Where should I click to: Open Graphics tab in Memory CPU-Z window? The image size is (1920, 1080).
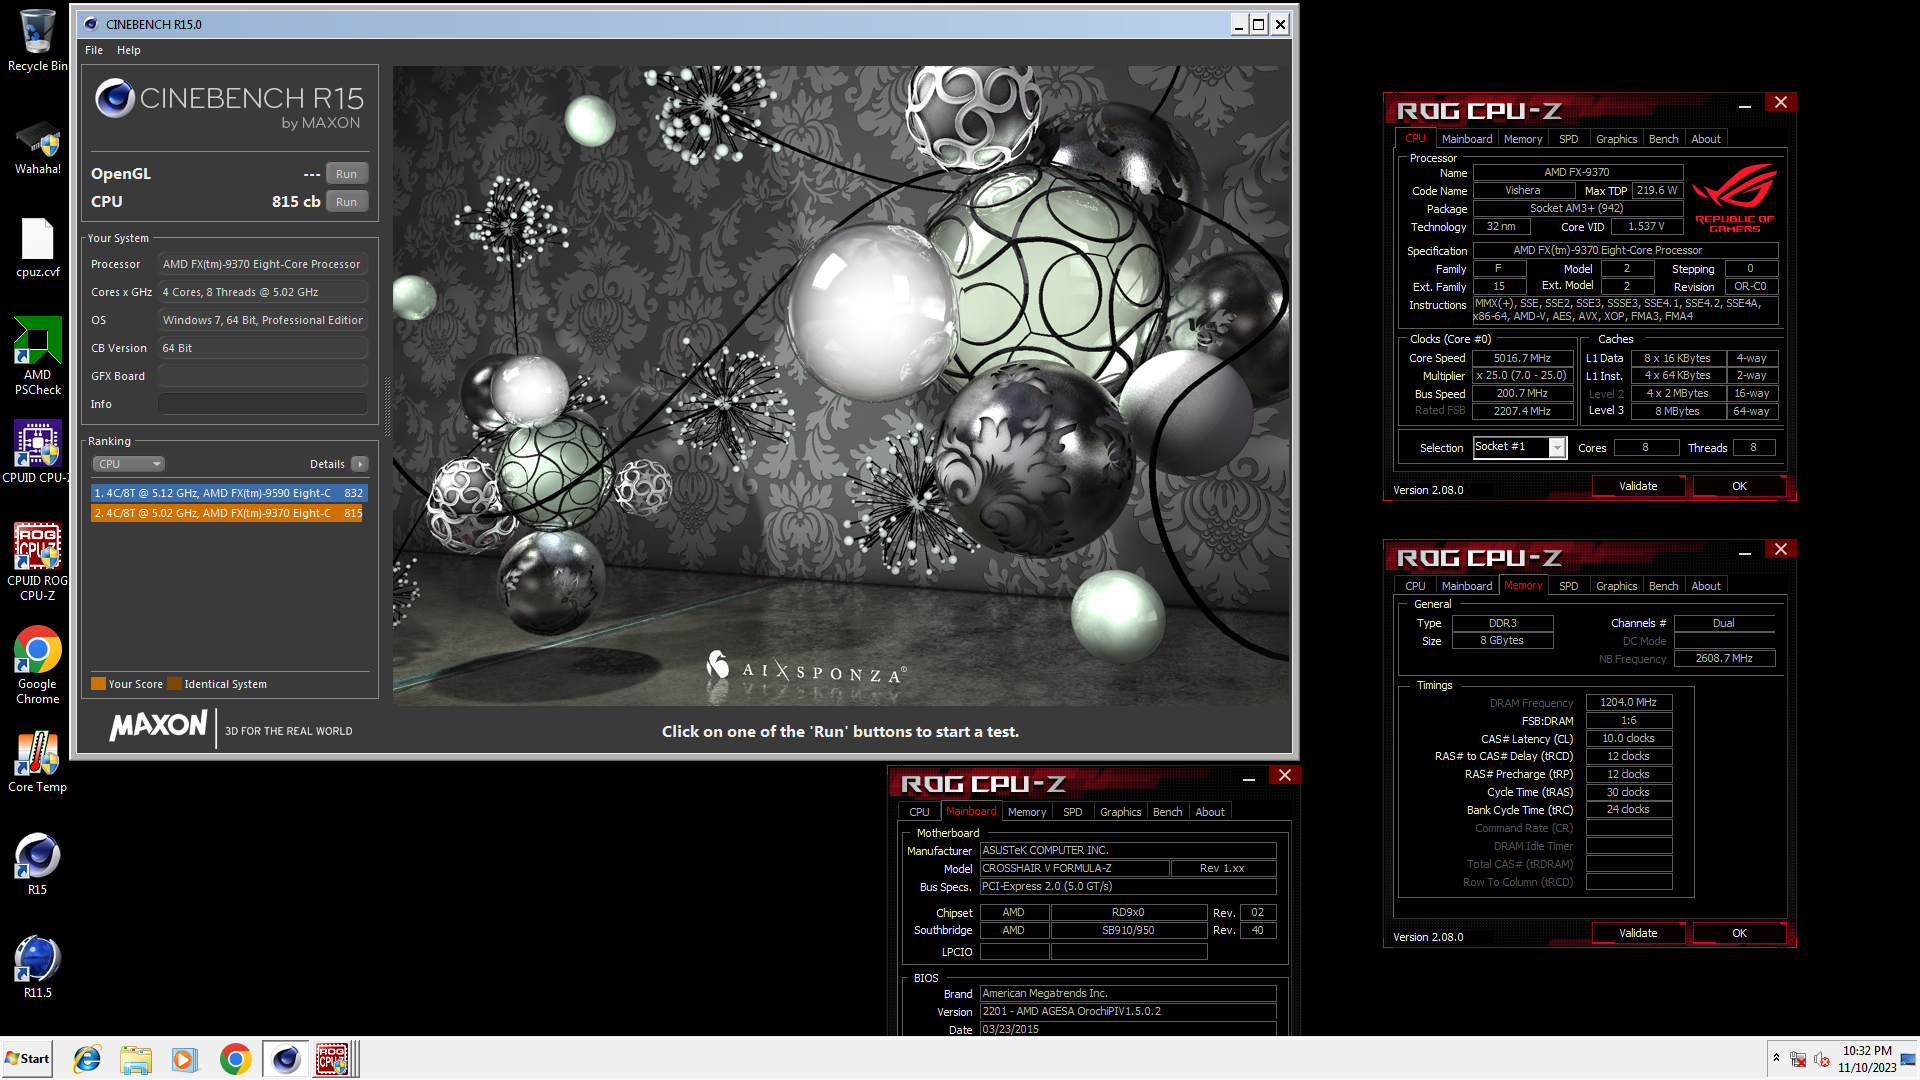[x=1616, y=586]
